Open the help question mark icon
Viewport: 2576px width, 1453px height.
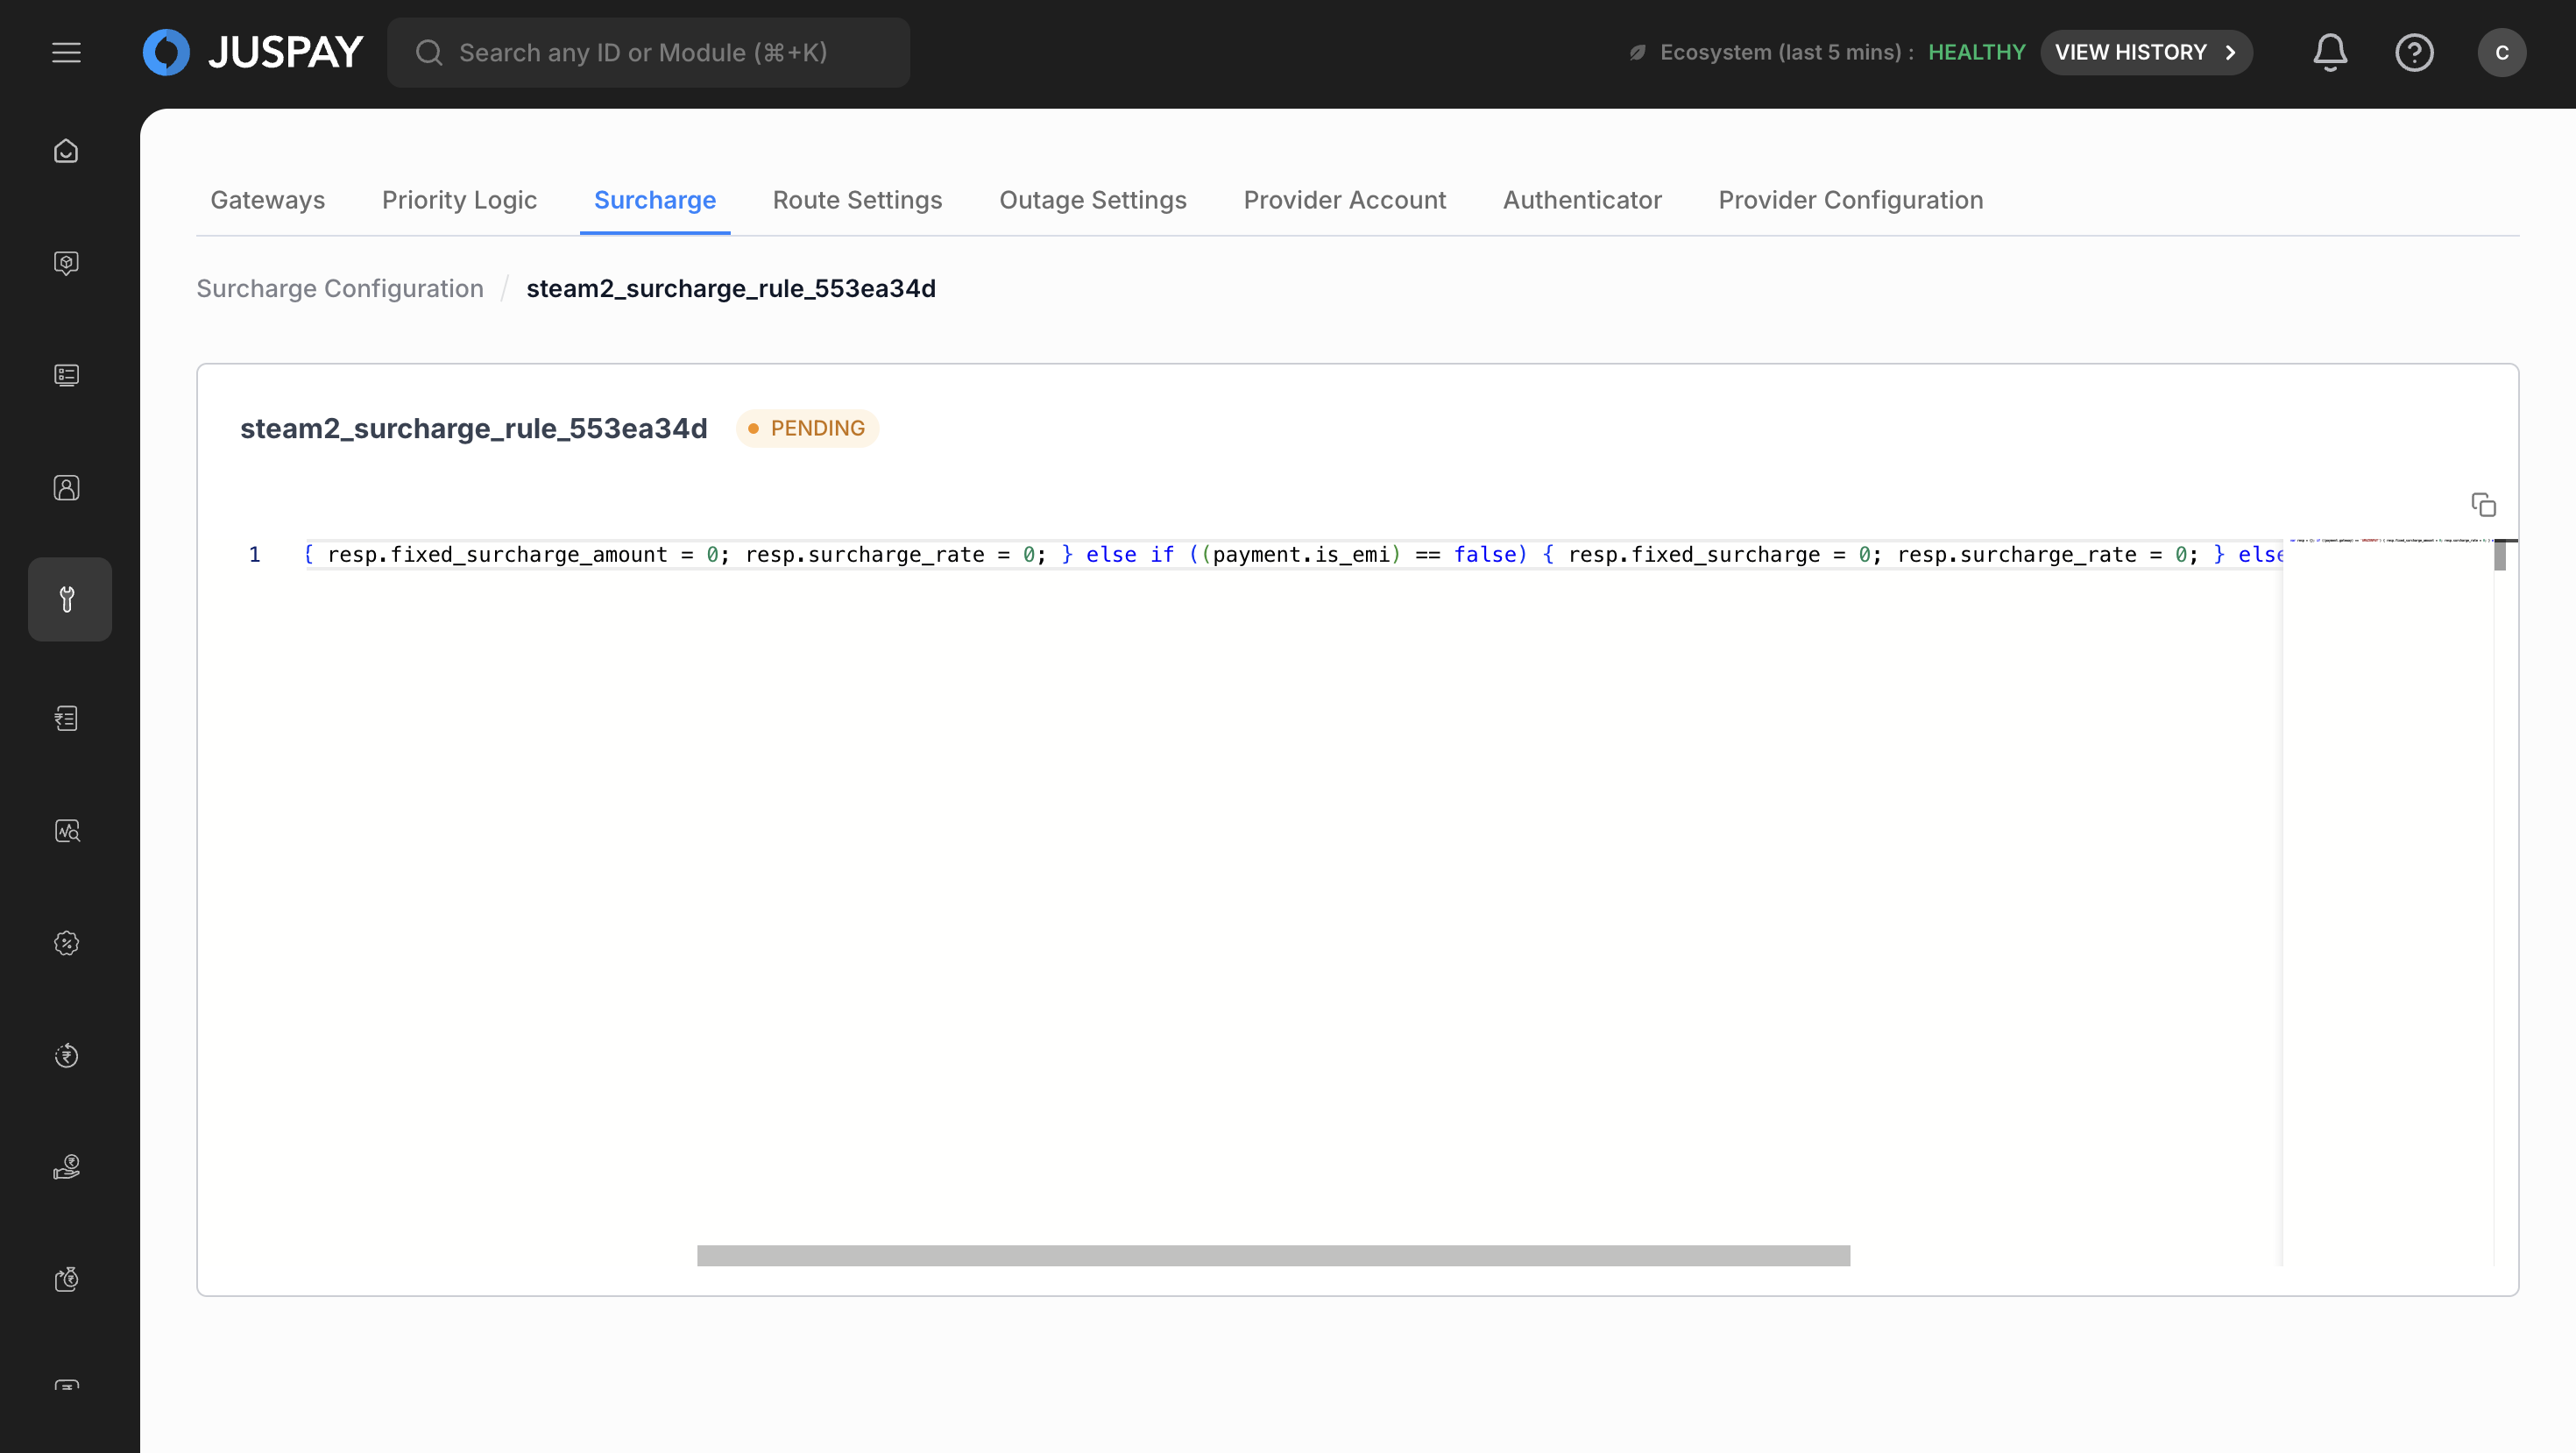tap(2413, 52)
